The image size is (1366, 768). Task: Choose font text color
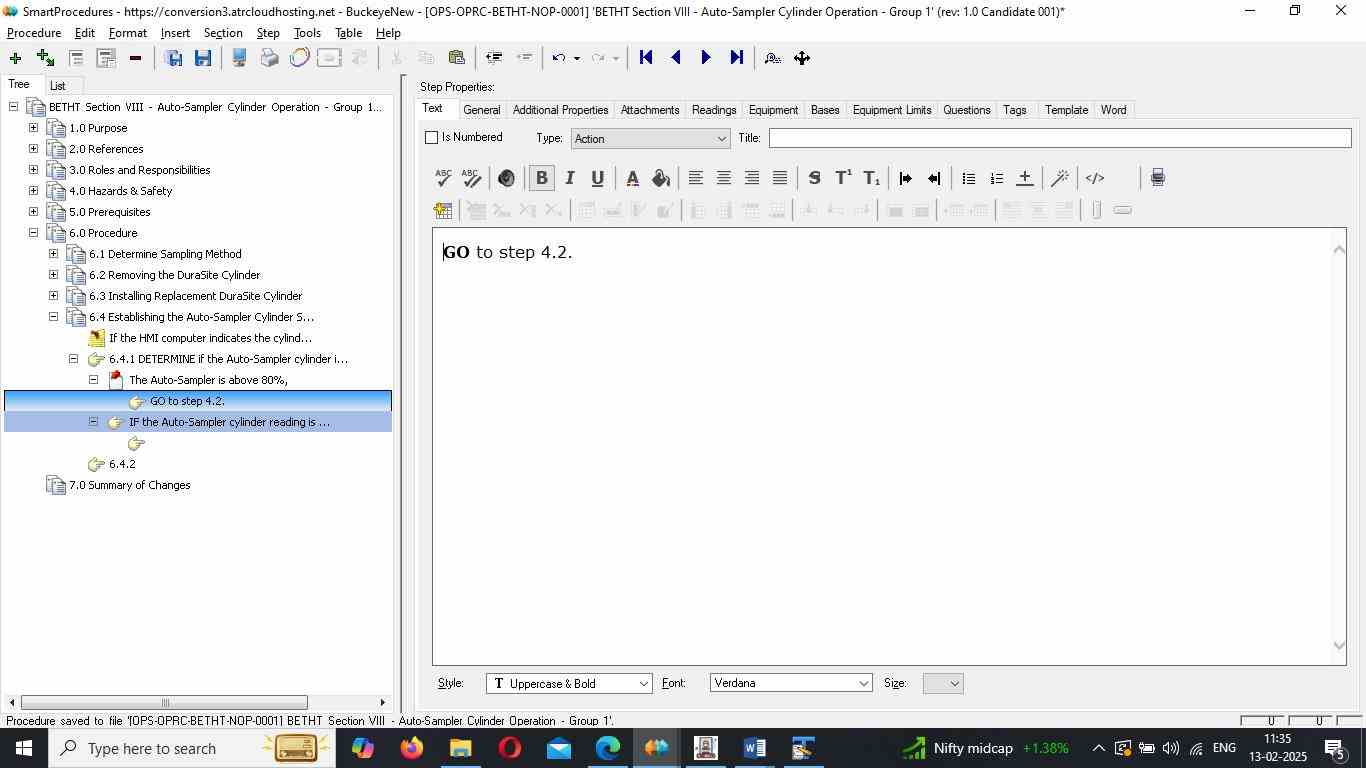(x=632, y=178)
